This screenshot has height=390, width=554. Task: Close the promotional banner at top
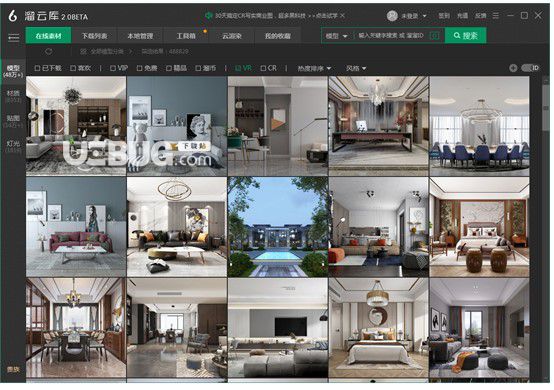point(342,16)
